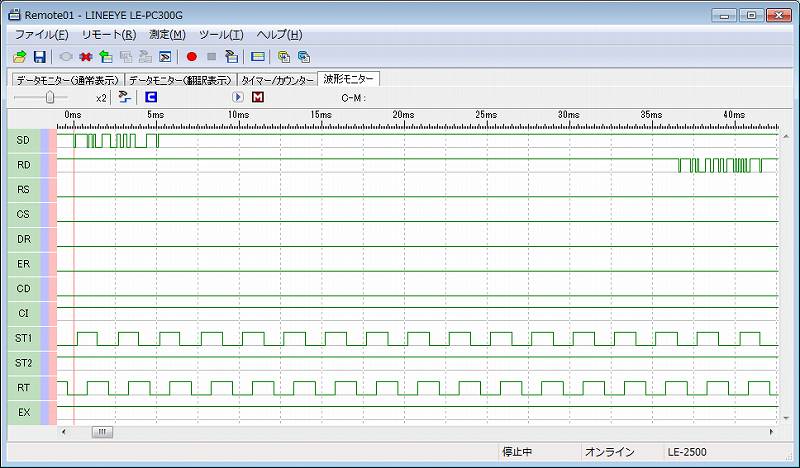The image size is (800, 468).
Task: Click the blue stacked windows icon
Action: point(304,57)
